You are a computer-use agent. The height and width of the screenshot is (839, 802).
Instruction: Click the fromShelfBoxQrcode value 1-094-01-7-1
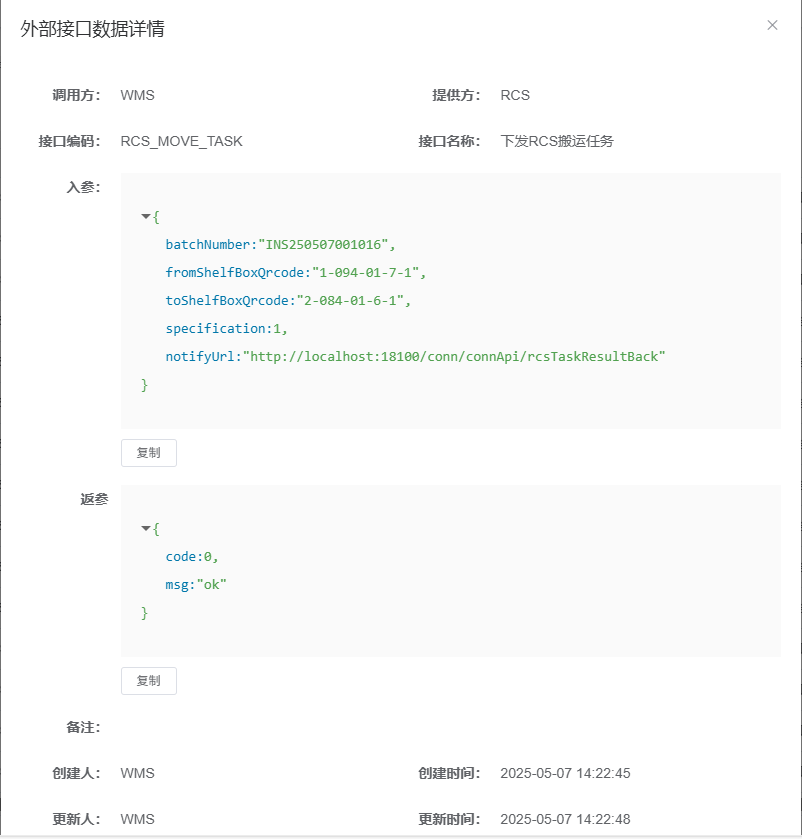365,272
